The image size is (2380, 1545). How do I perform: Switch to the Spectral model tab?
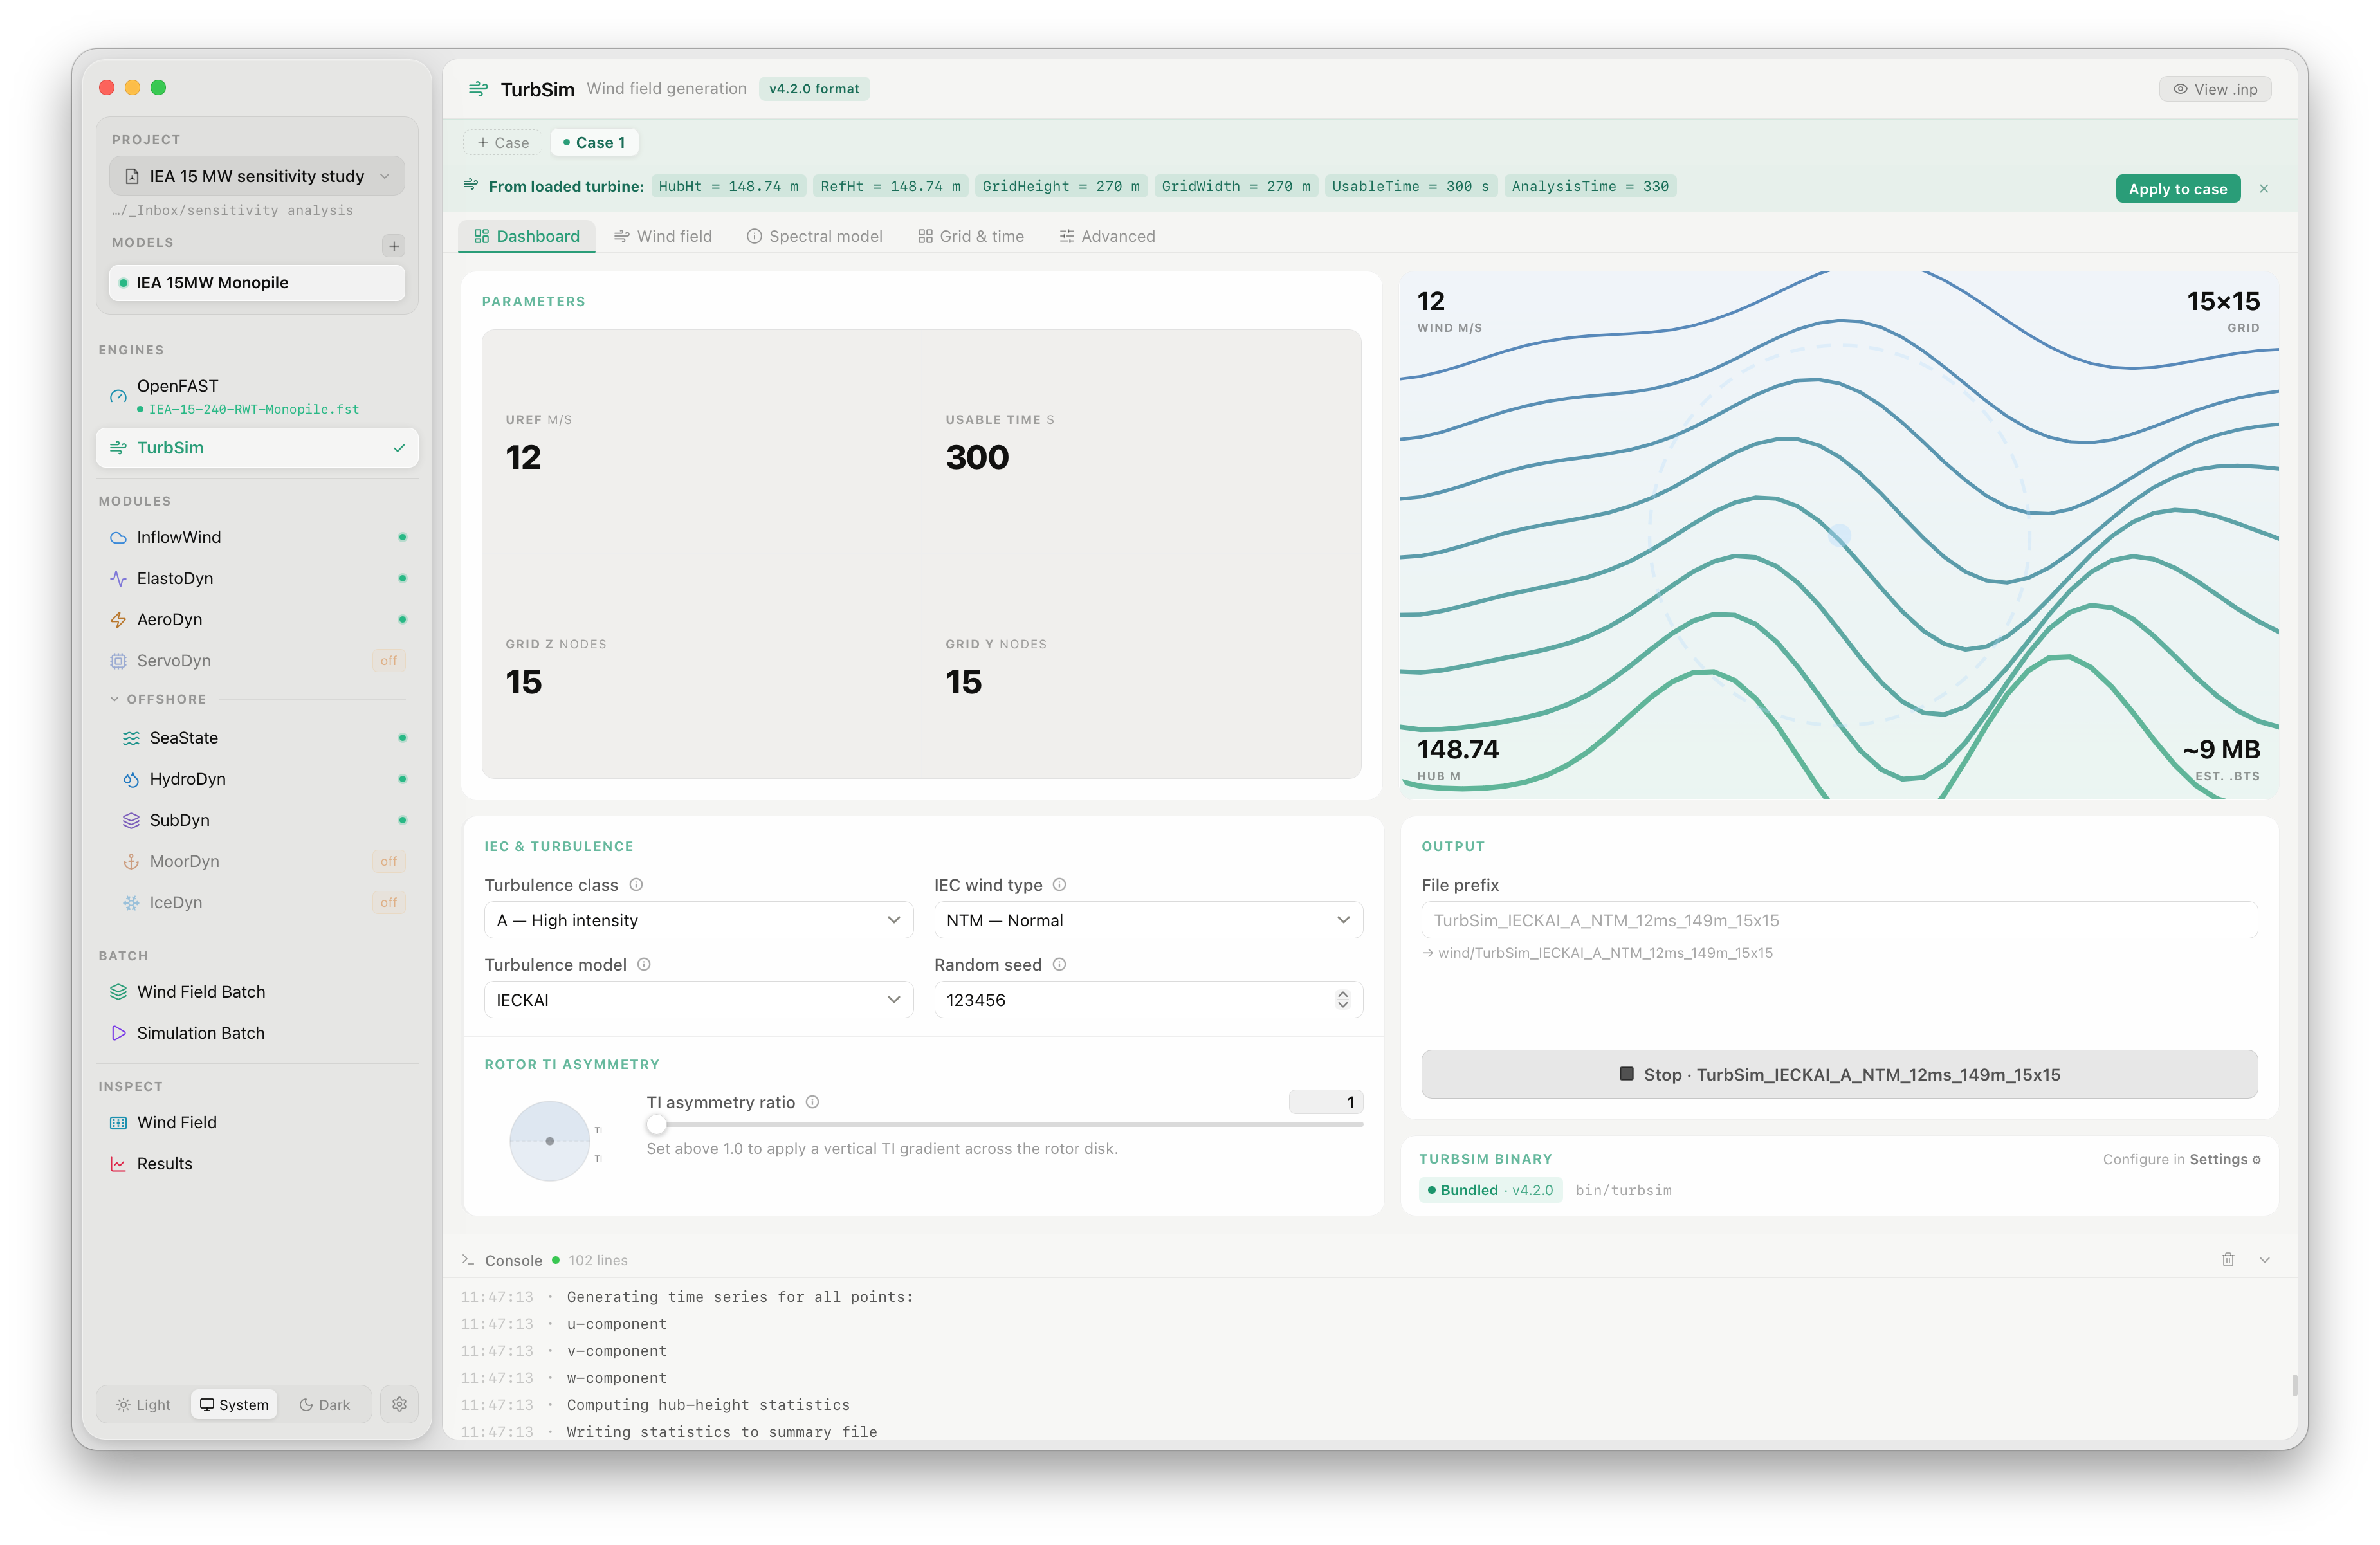pyautogui.click(x=814, y=236)
